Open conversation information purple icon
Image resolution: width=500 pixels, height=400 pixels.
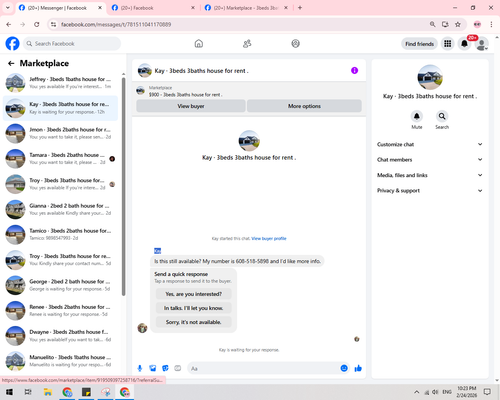pos(354,70)
